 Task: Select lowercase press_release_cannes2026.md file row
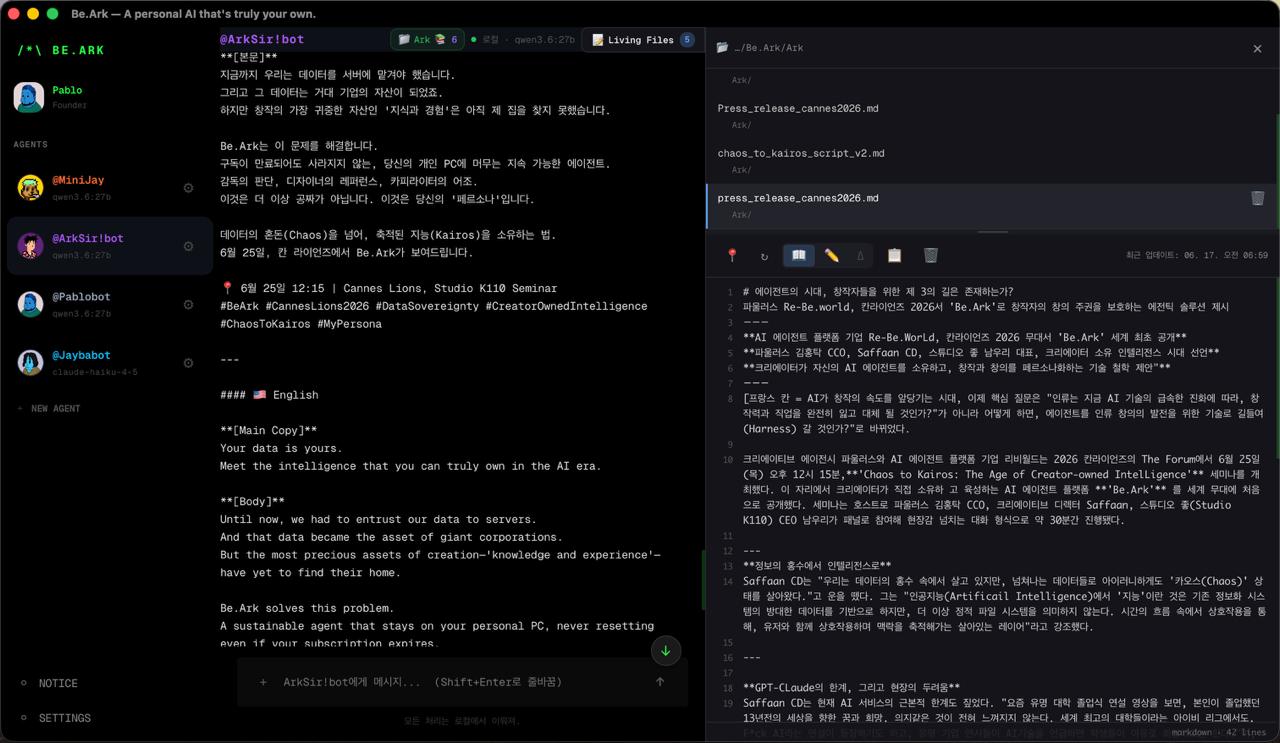(992, 206)
